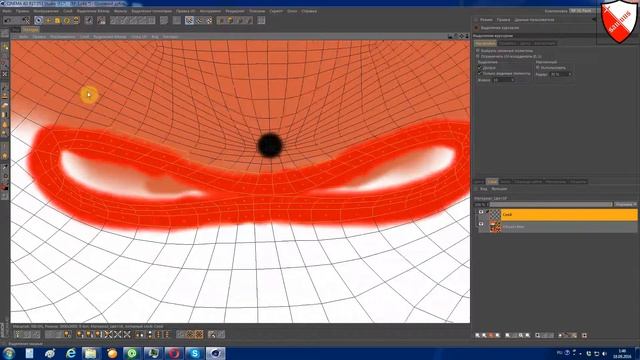Hide the orange Слой layer via eye icon
The width and height of the screenshot is (640, 360).
(481, 212)
